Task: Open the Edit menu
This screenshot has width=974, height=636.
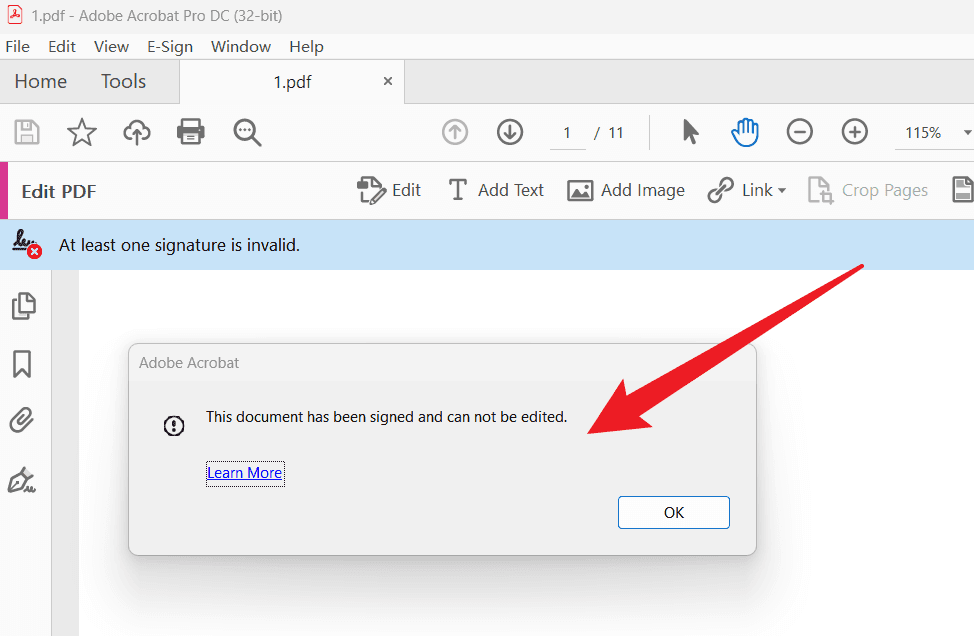Action: [61, 47]
